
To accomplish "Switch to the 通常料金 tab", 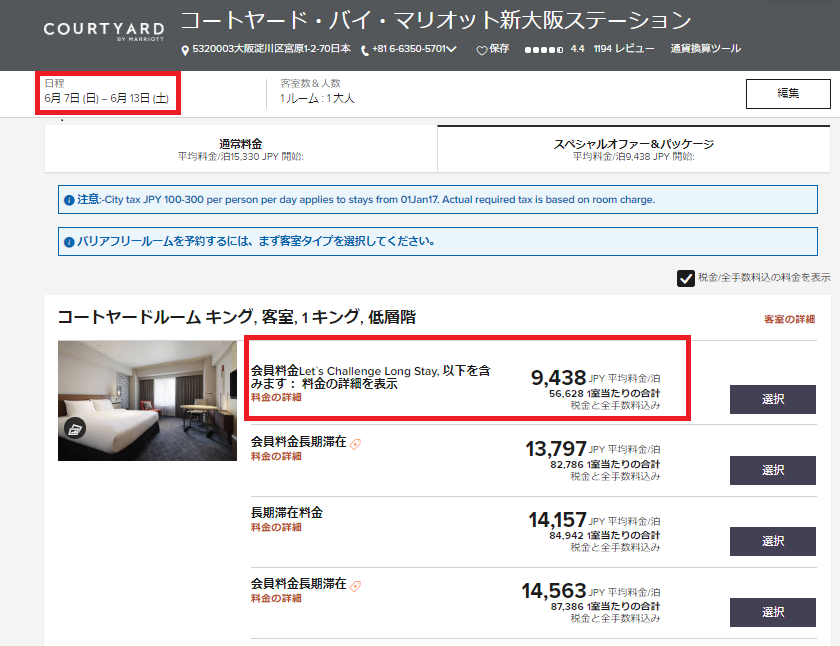I will click(x=241, y=149).
